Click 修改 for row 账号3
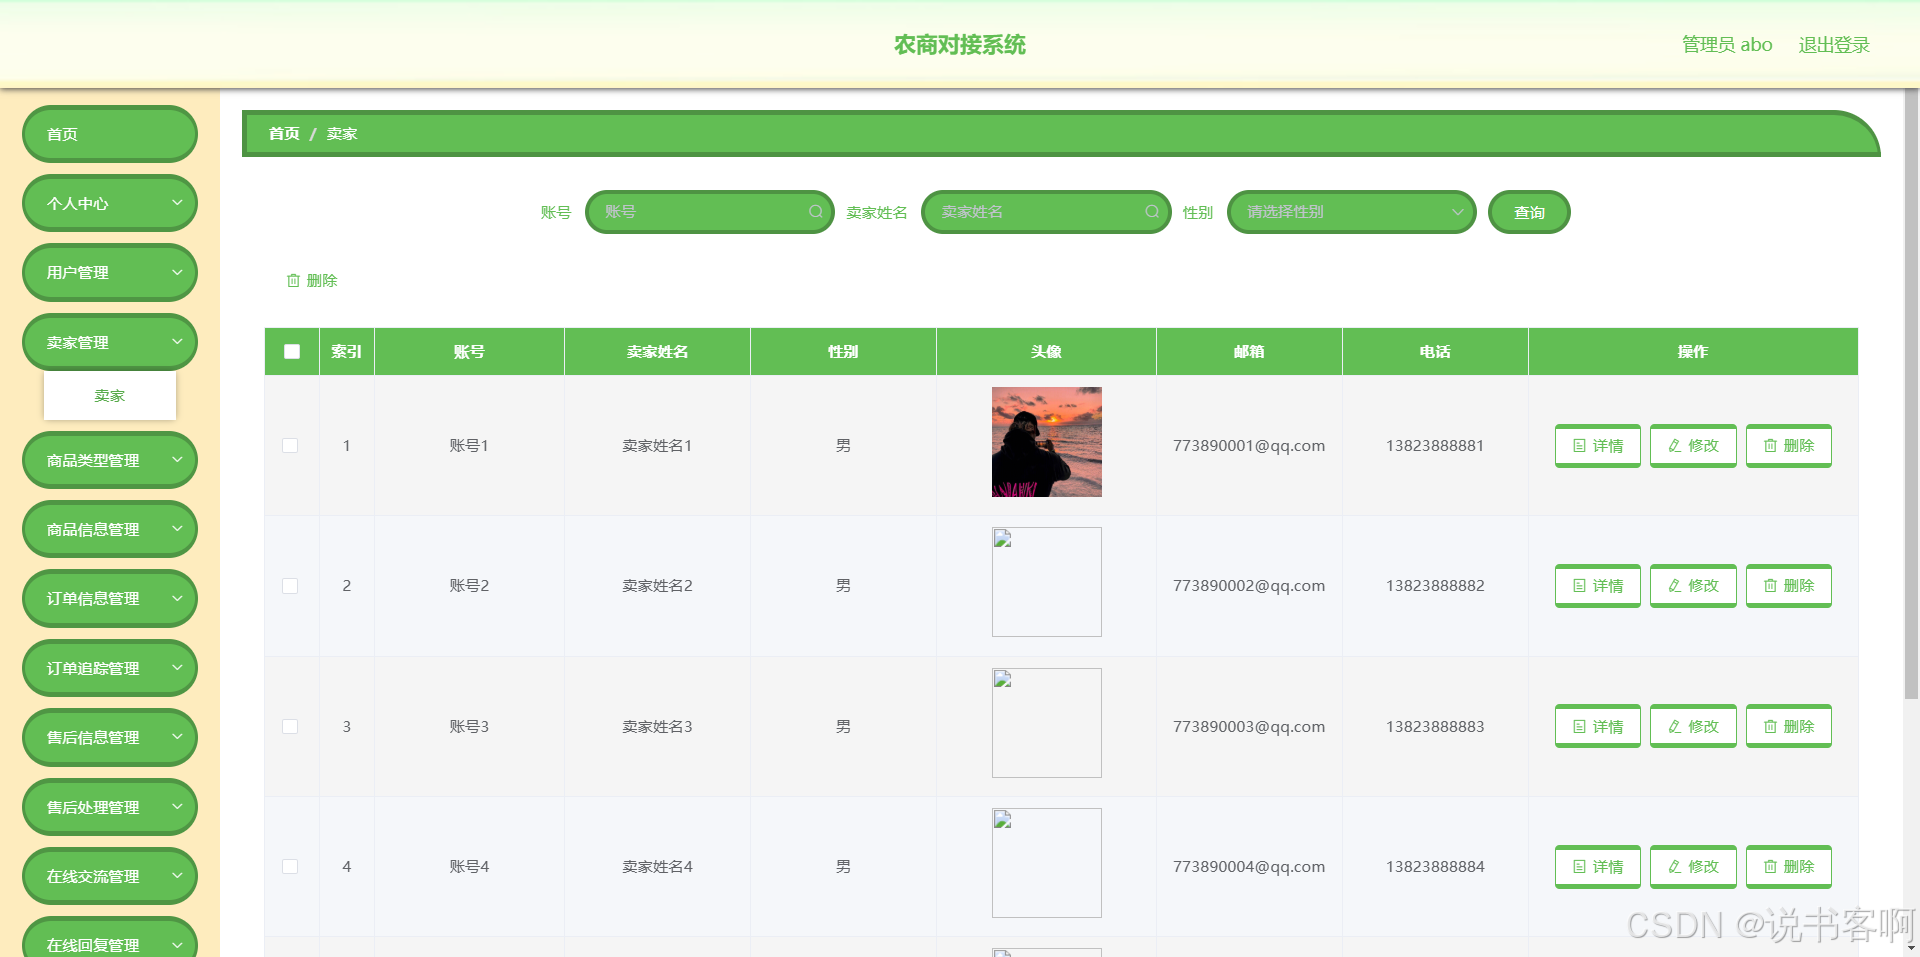The width and height of the screenshot is (1920, 957). [x=1693, y=727]
